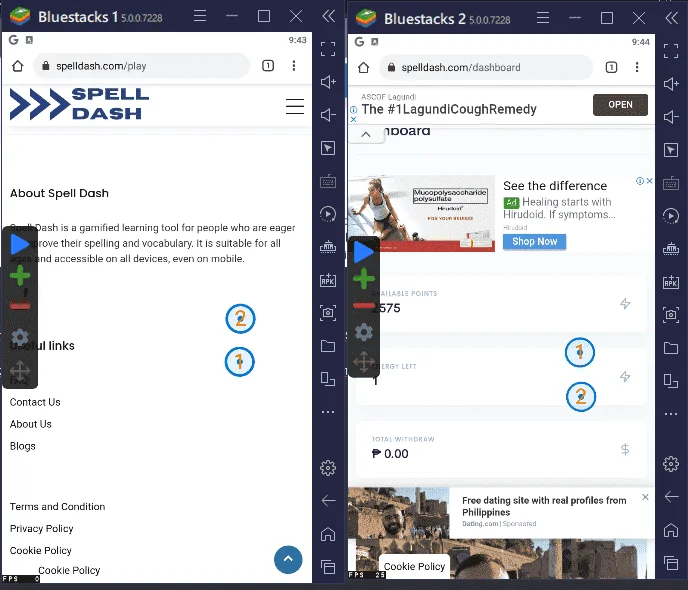Go back using Bluestacks 1 sidebar arrow
The height and width of the screenshot is (590, 688).
click(328, 501)
